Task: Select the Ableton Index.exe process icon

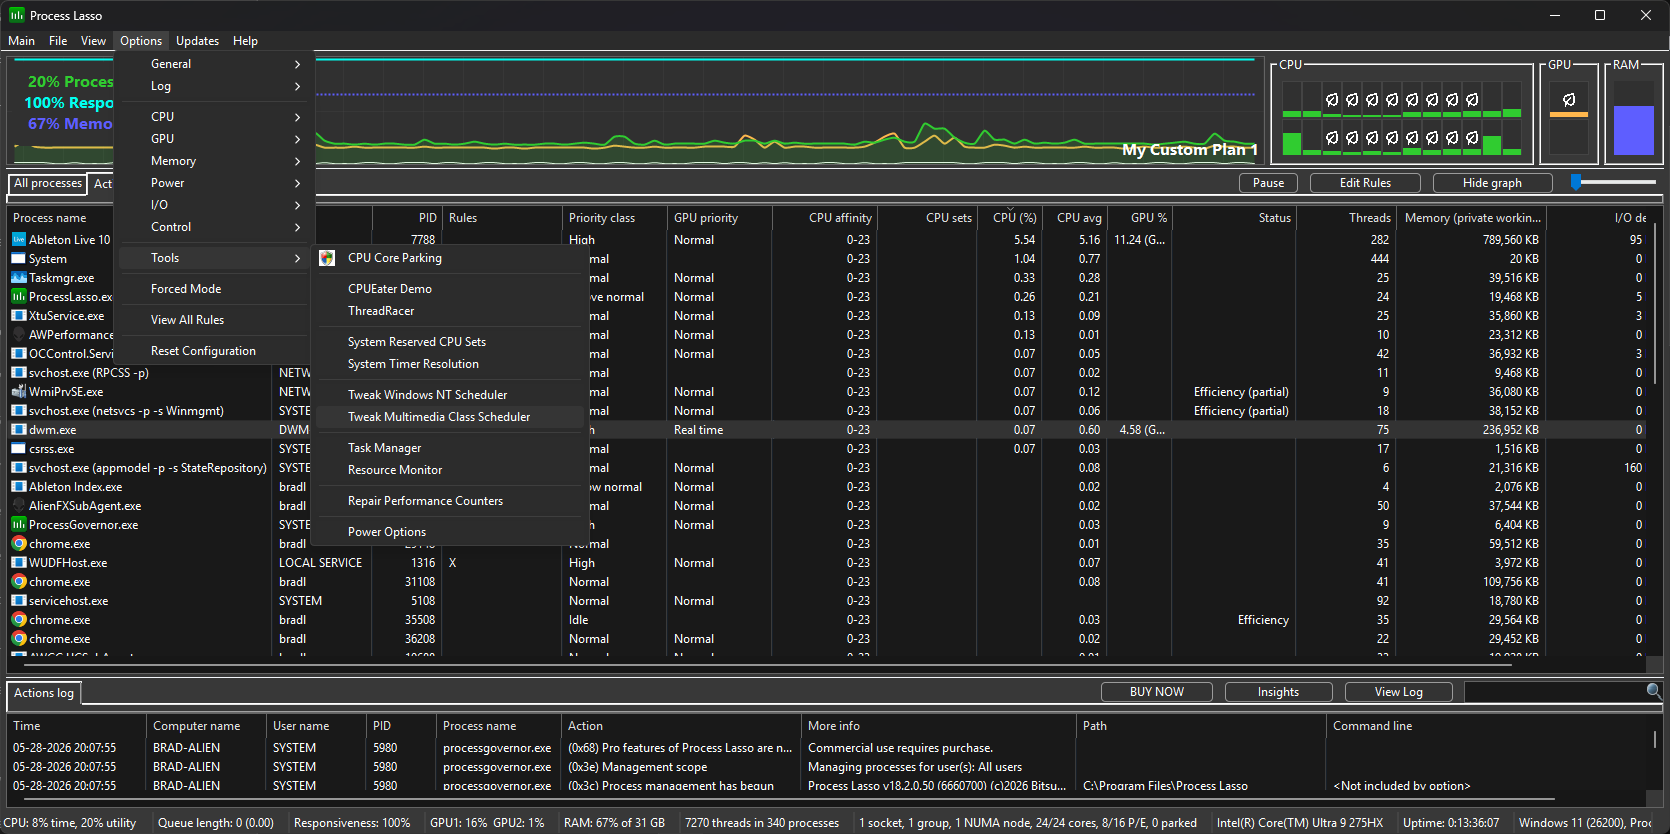Action: pos(18,487)
